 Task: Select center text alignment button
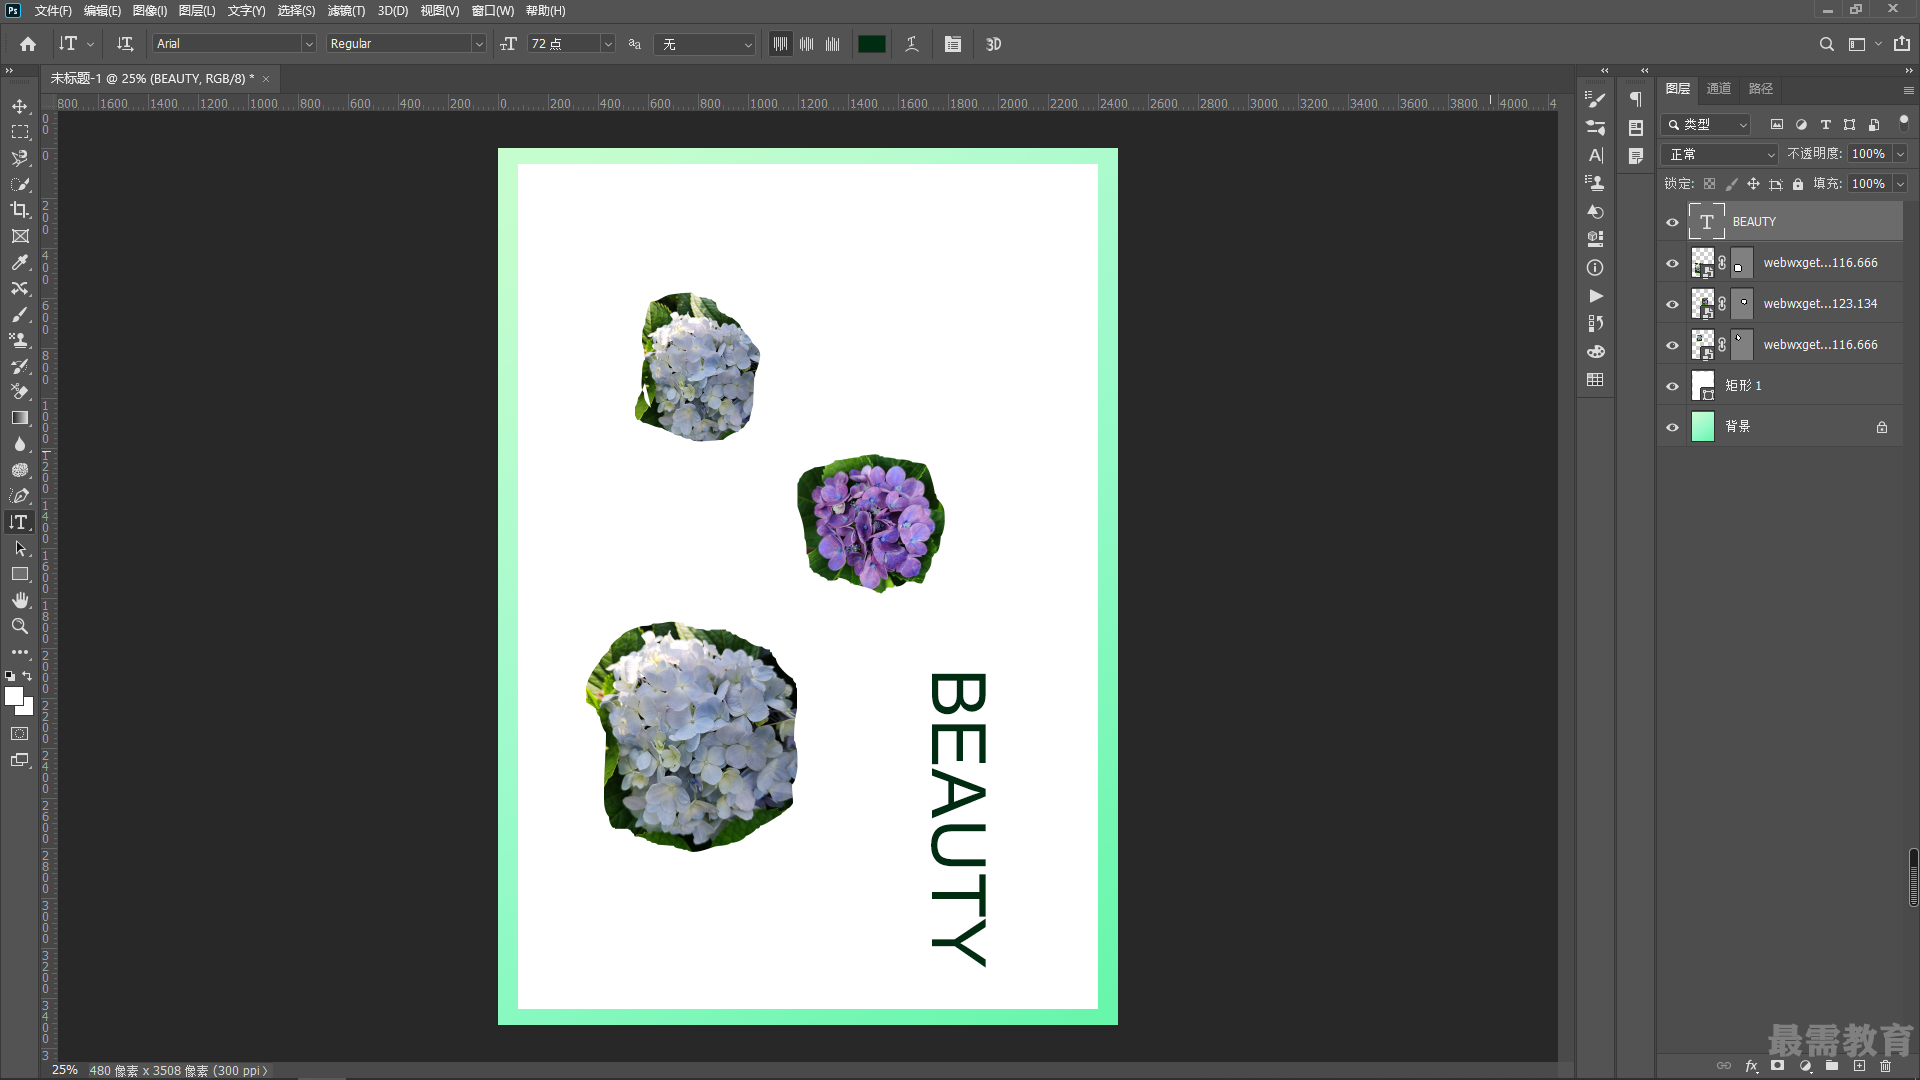click(x=807, y=44)
